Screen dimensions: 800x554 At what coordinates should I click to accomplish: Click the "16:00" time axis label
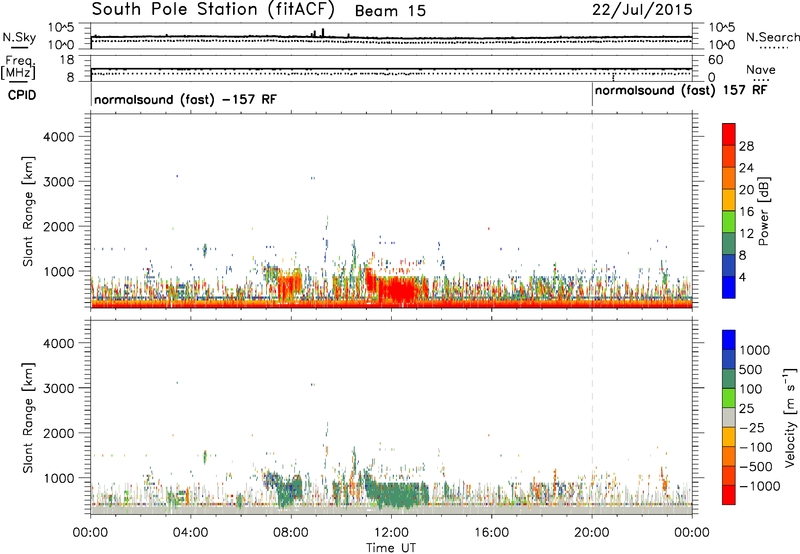pos(491,533)
